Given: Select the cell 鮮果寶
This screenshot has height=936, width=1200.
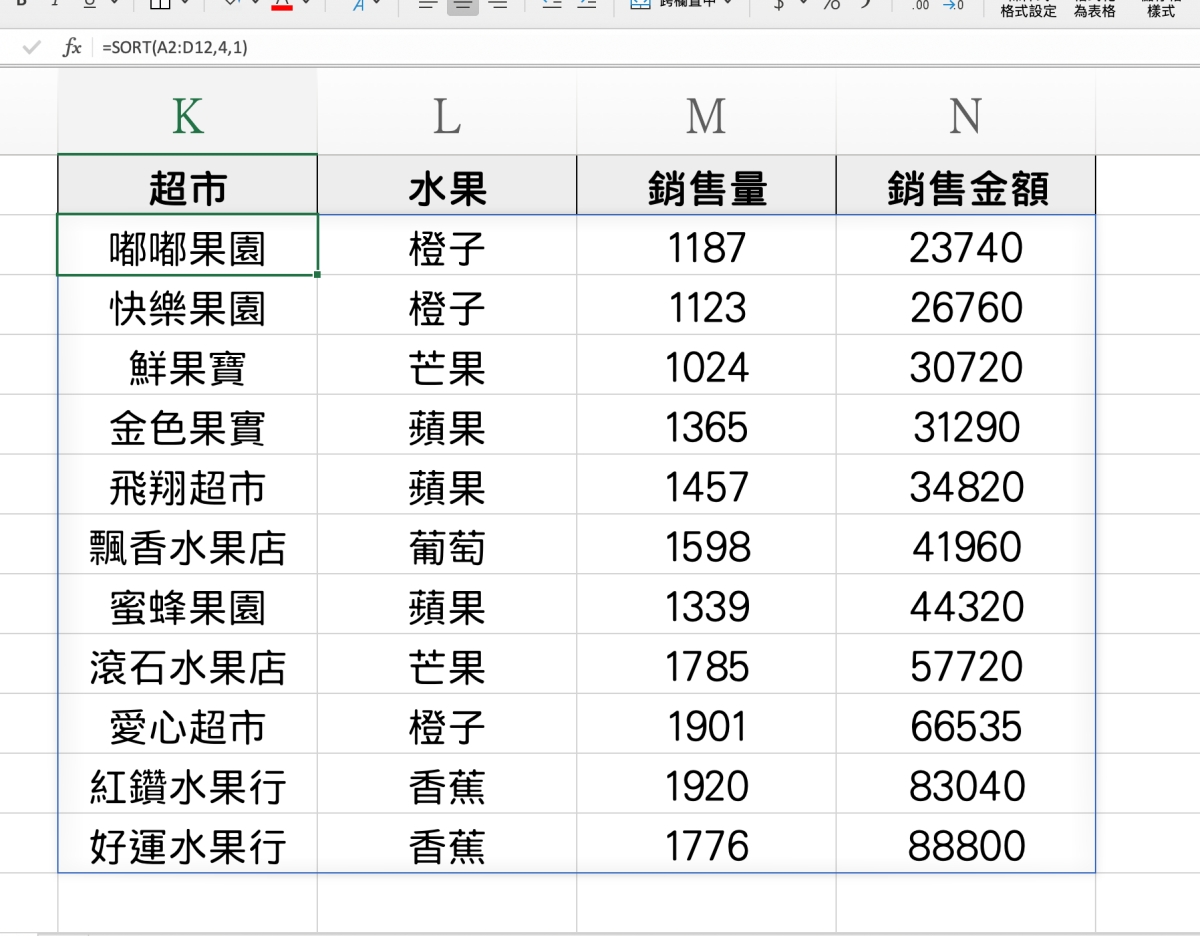Looking at the screenshot, I should click(187, 365).
